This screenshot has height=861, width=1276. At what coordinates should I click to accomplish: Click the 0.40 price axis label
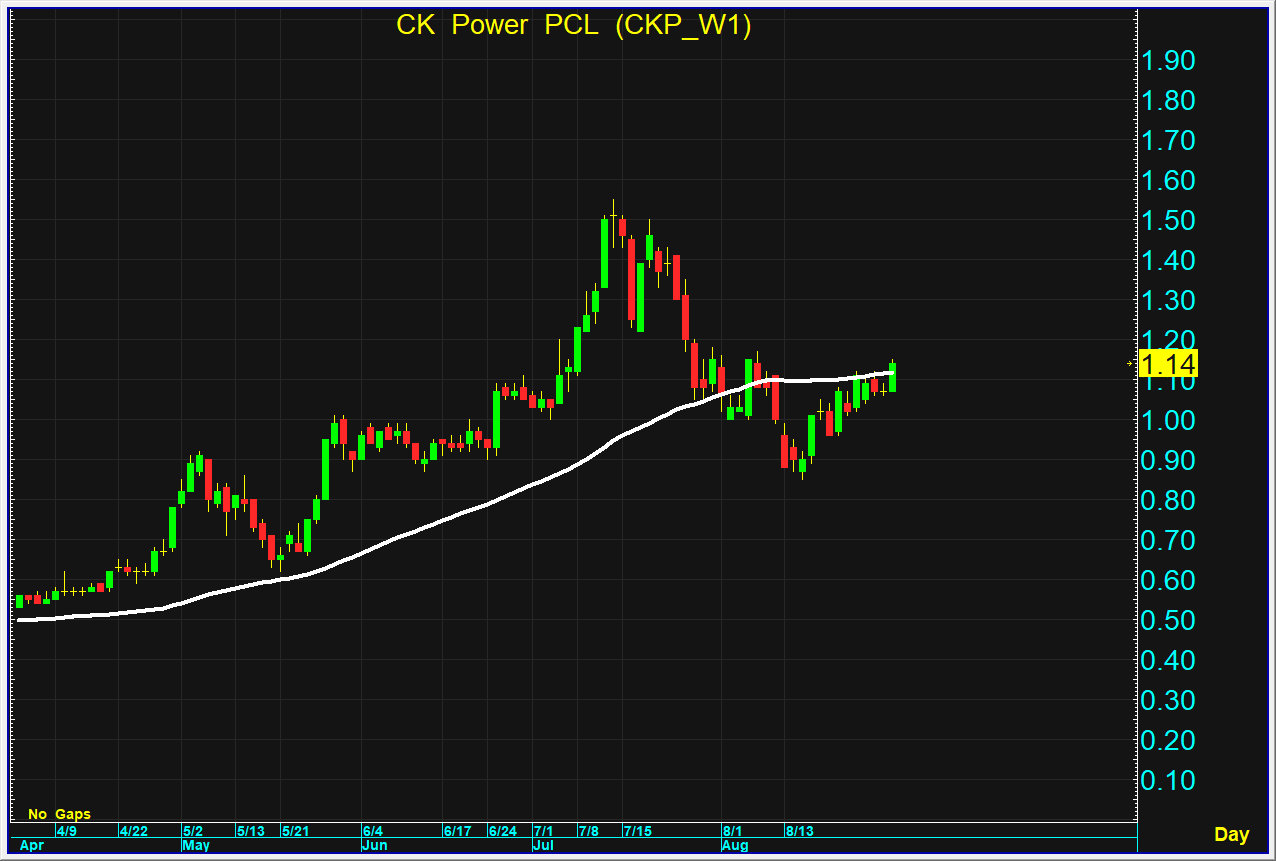pos(1168,660)
